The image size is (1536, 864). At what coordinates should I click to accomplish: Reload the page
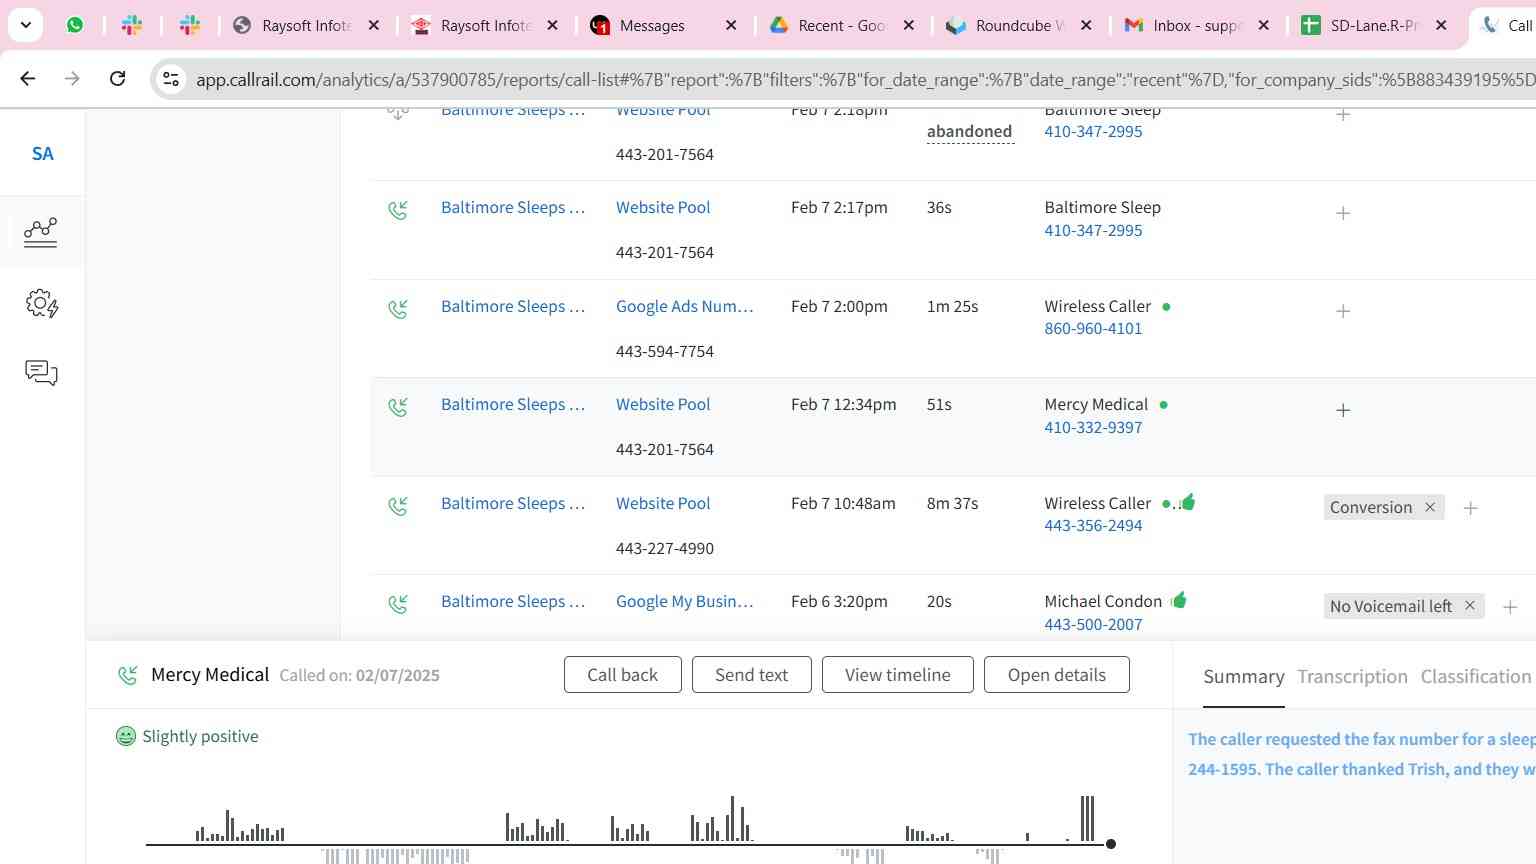(x=117, y=78)
